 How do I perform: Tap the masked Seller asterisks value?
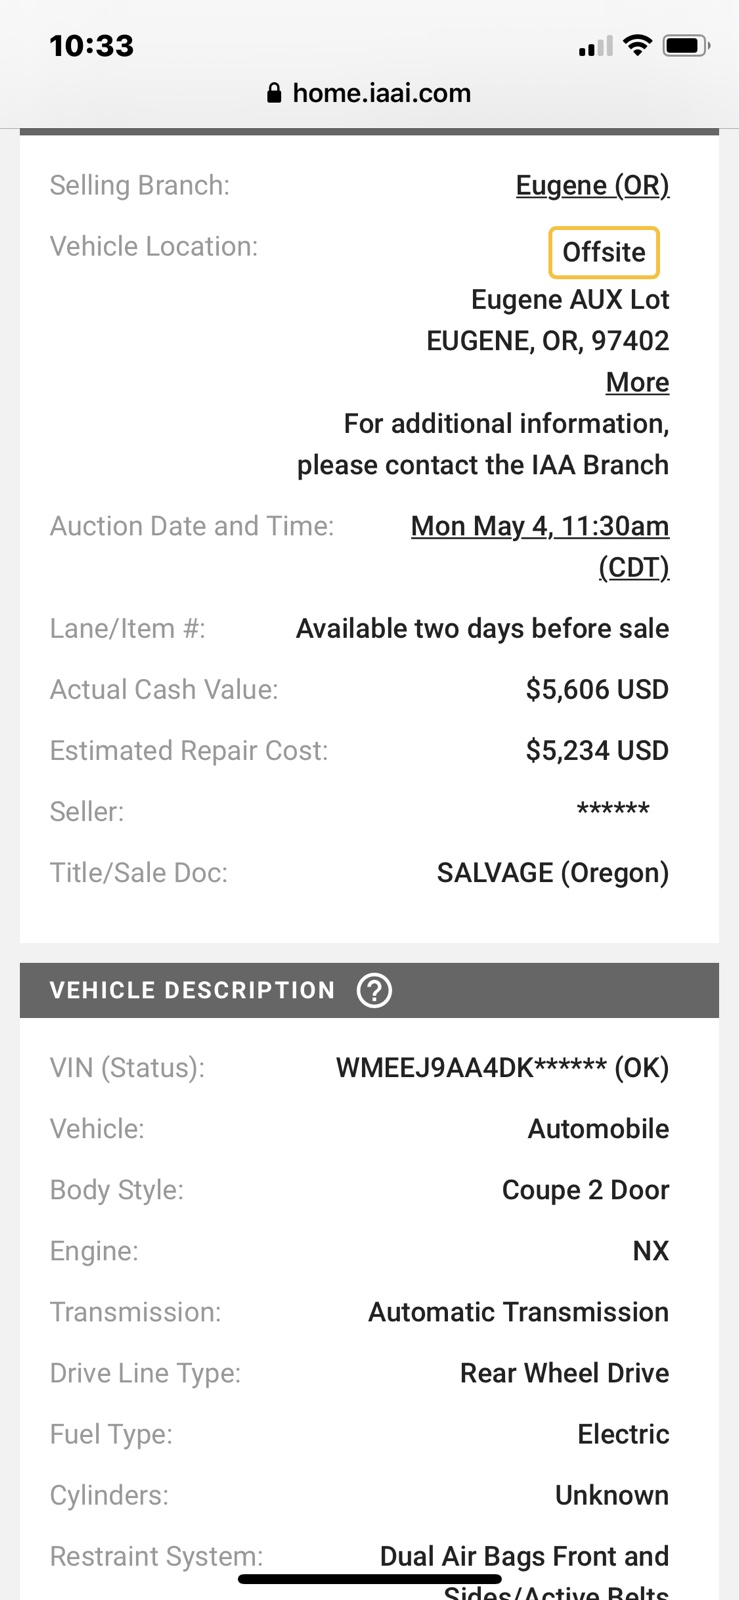coord(613,810)
